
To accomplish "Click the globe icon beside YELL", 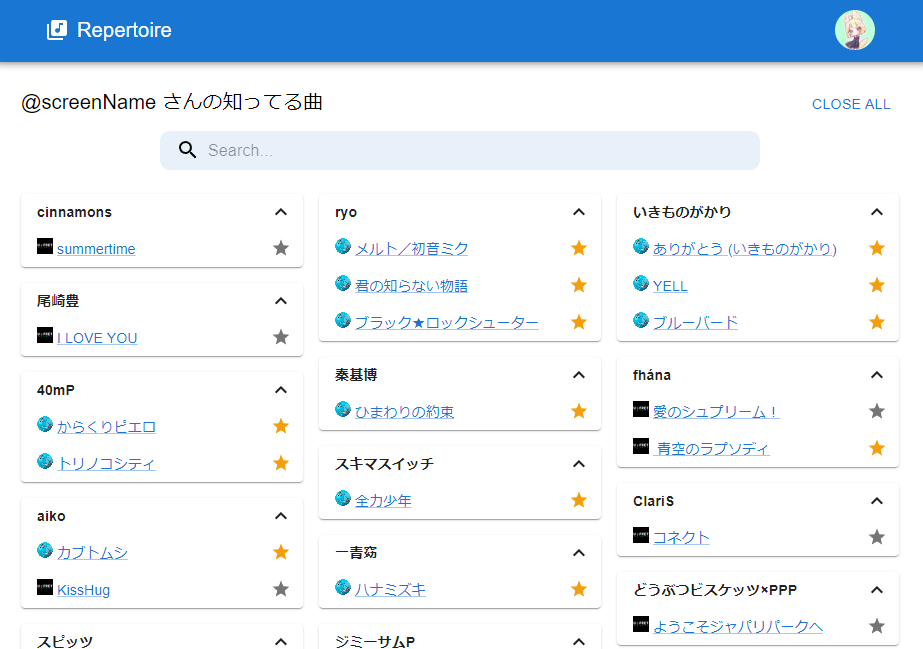I will 640,283.
